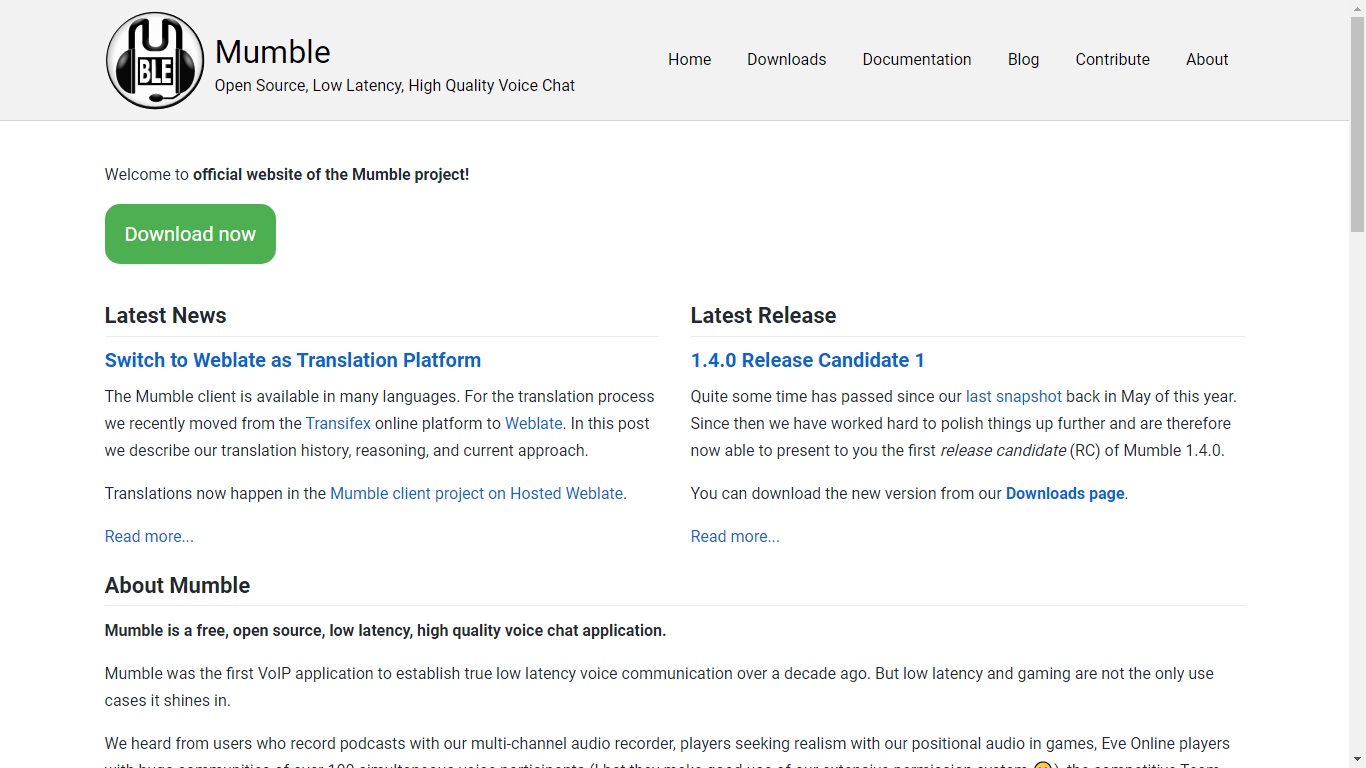Go to the Downloads menu item
Viewport: 1366px width, 768px height.
786,59
